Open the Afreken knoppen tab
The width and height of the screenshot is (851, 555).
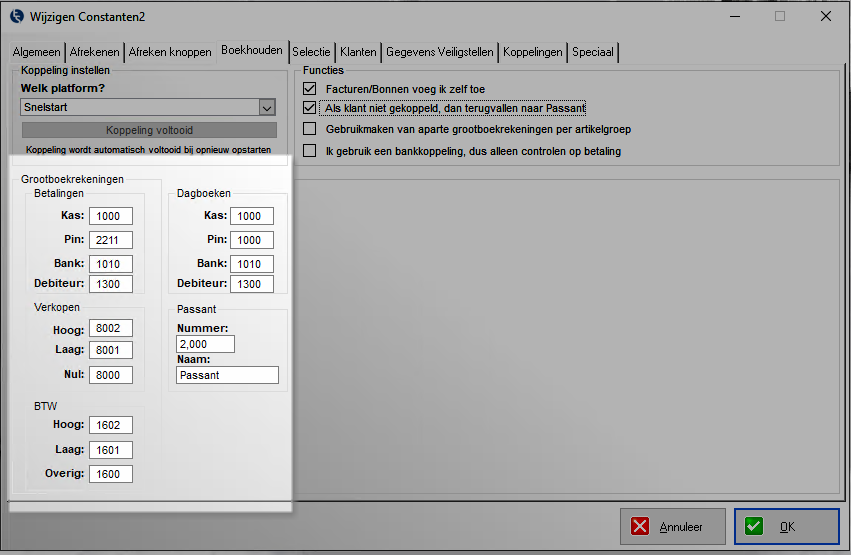pos(170,52)
